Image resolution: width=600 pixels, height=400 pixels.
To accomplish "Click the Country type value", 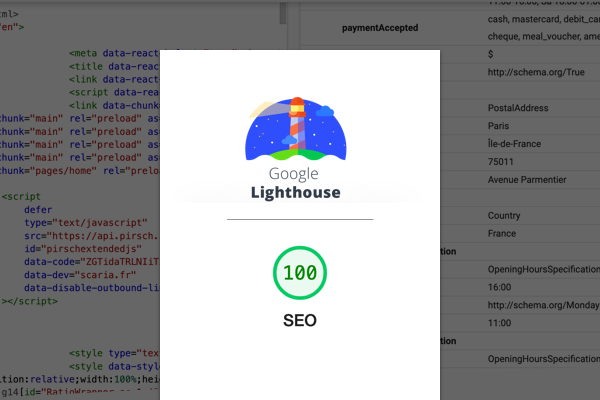I will [x=504, y=216].
